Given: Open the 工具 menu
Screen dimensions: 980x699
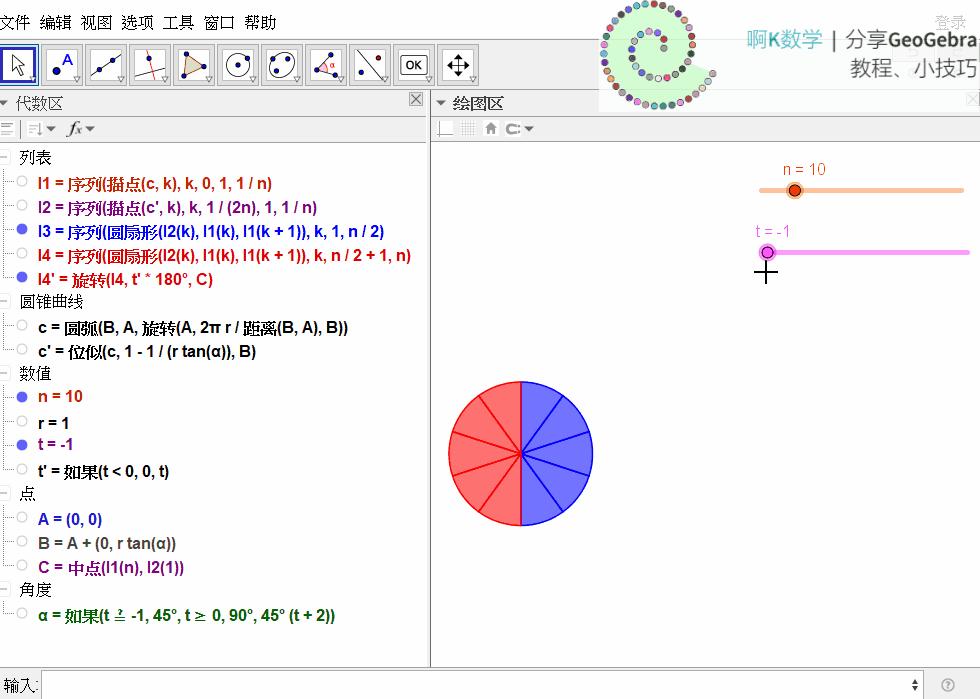Looking at the screenshot, I should 178,22.
